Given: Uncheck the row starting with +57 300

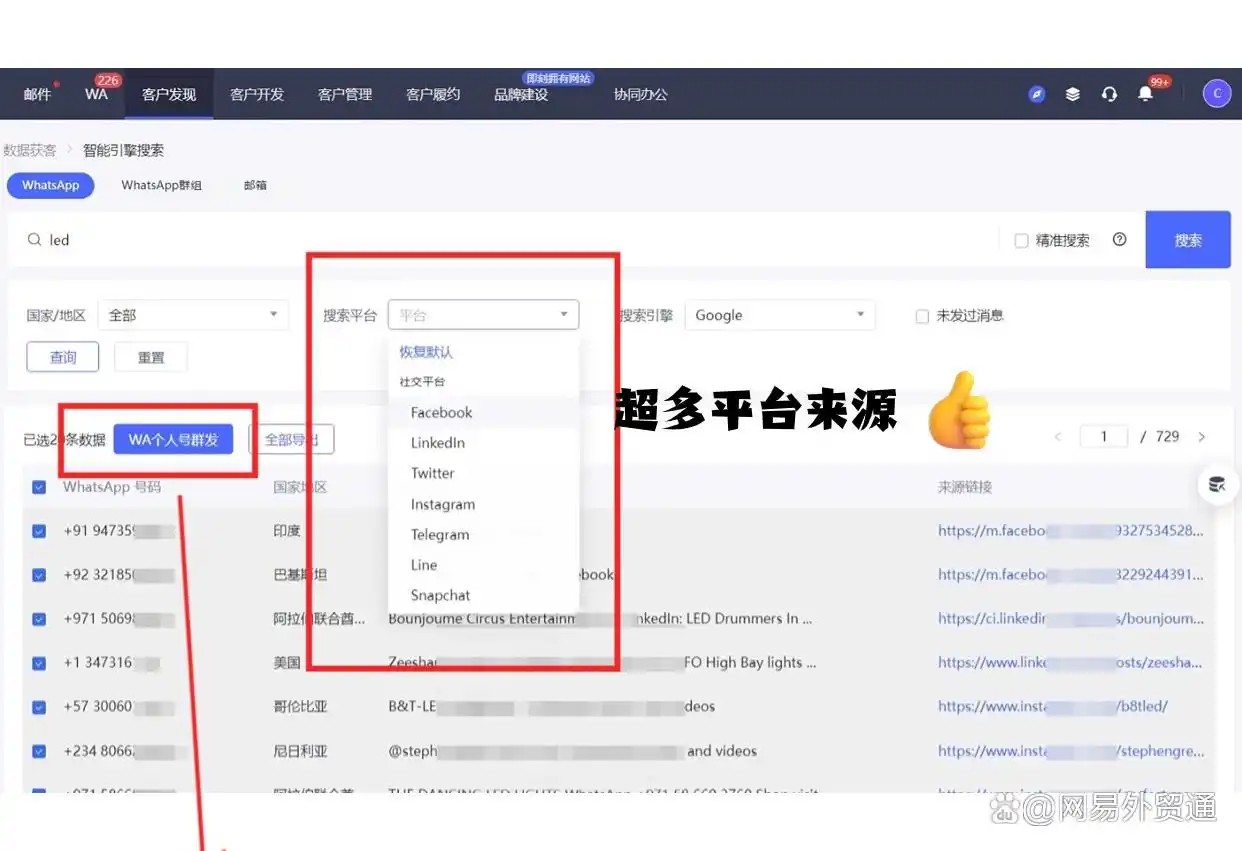Looking at the screenshot, I should click(39, 707).
